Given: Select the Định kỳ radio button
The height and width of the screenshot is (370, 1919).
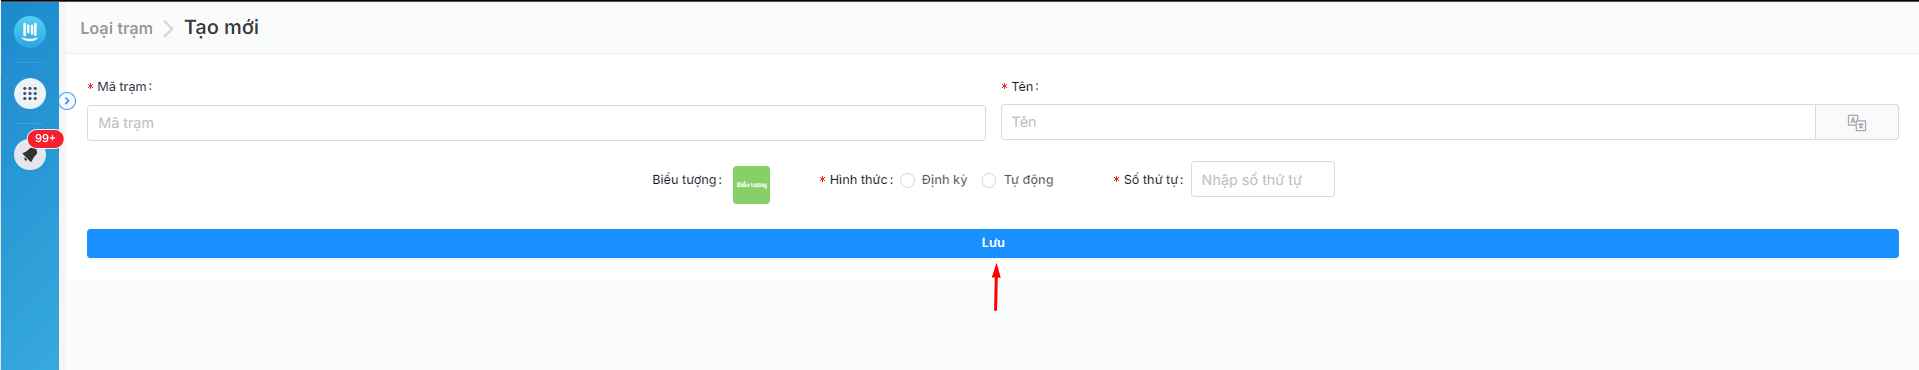Looking at the screenshot, I should coord(907,180).
